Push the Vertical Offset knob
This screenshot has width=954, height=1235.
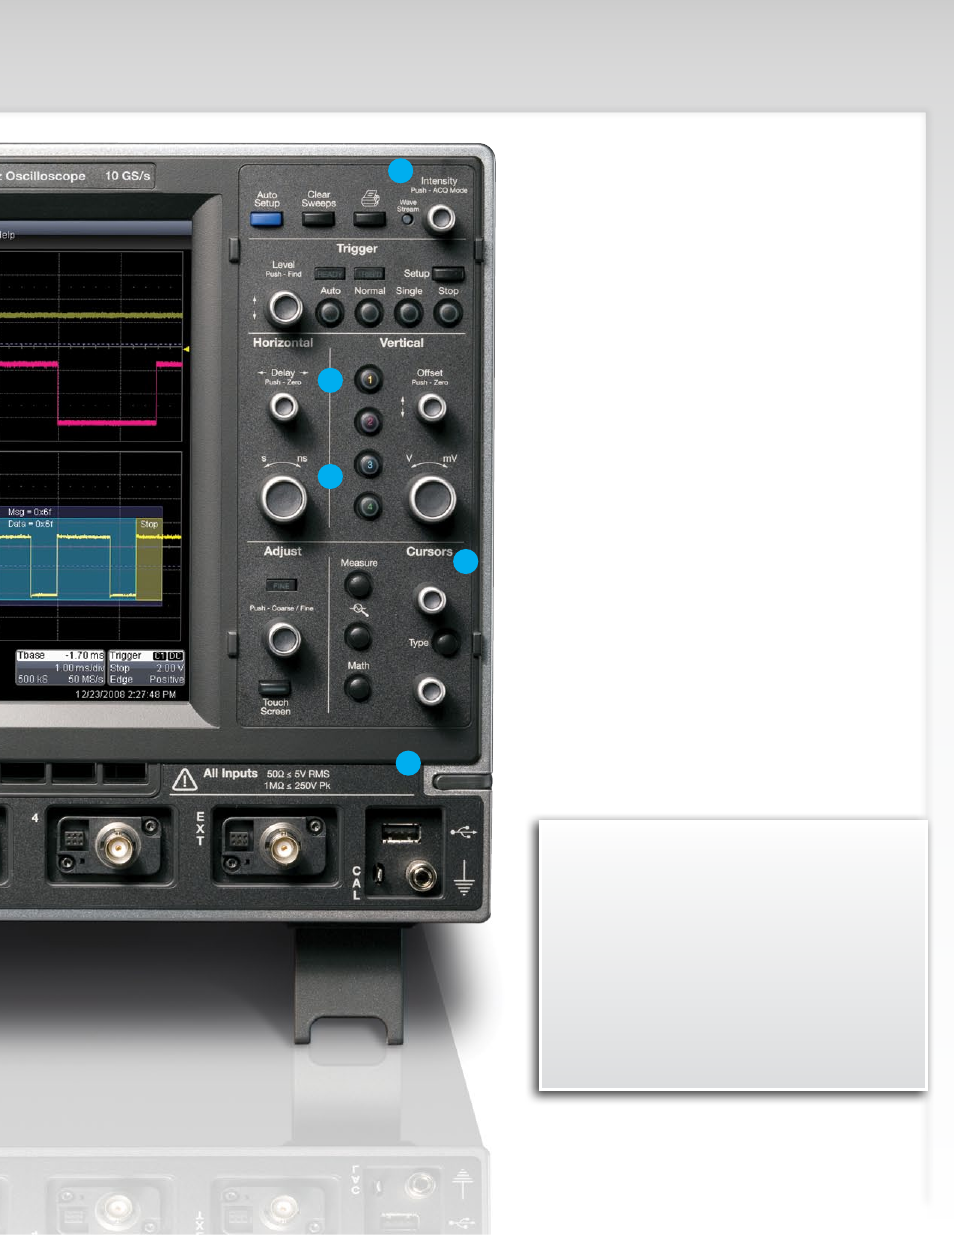coord(432,407)
